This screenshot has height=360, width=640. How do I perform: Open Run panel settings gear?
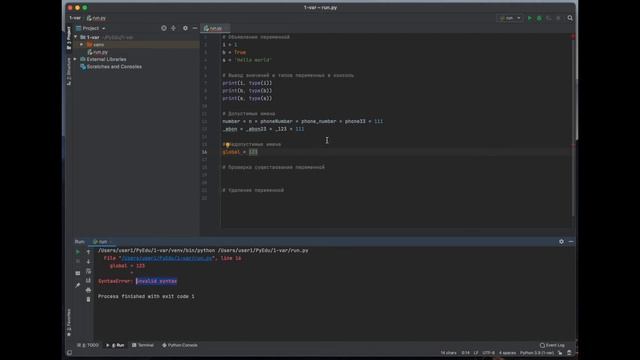[x=561, y=242]
